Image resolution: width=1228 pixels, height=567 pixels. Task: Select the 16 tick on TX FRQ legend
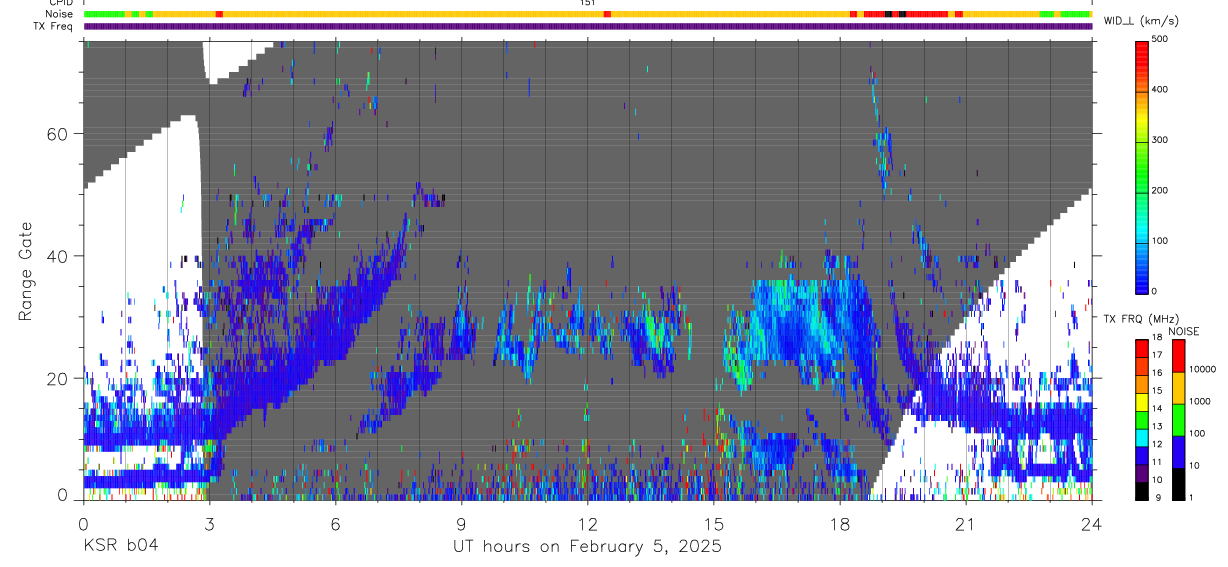click(1158, 374)
